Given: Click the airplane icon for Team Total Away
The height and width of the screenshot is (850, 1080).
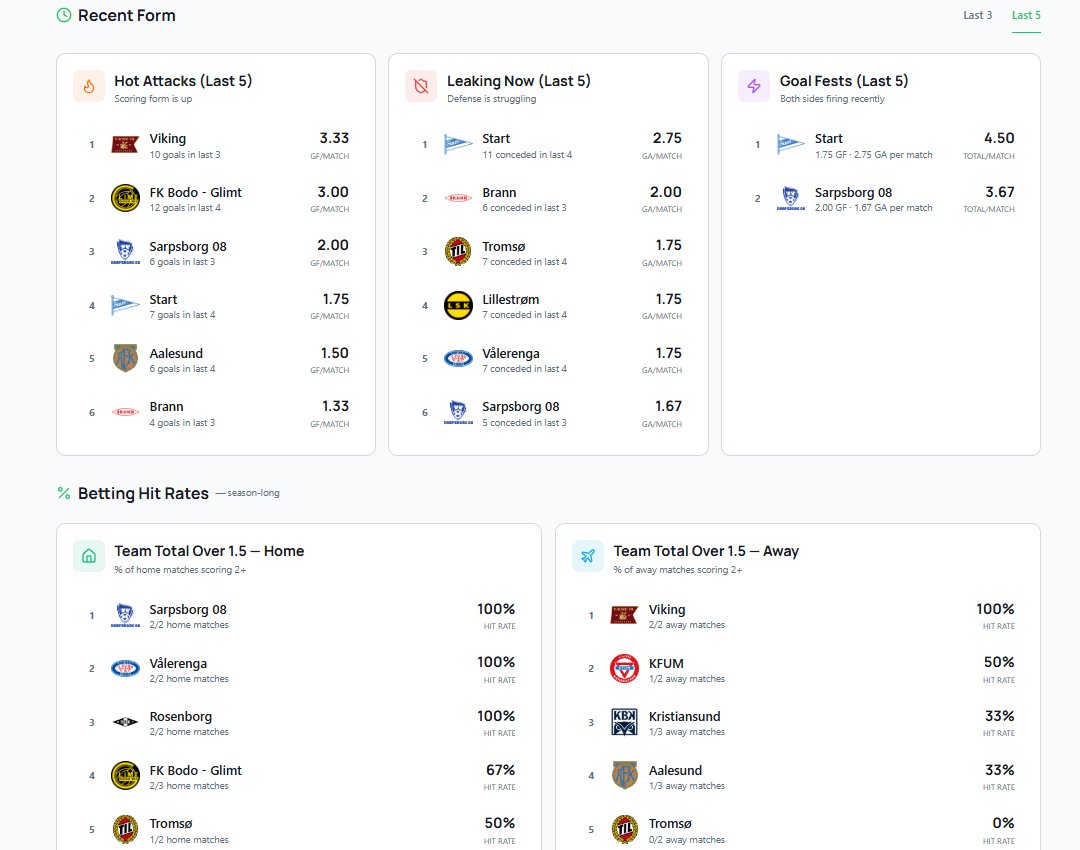Looking at the screenshot, I should pyautogui.click(x=588, y=557).
